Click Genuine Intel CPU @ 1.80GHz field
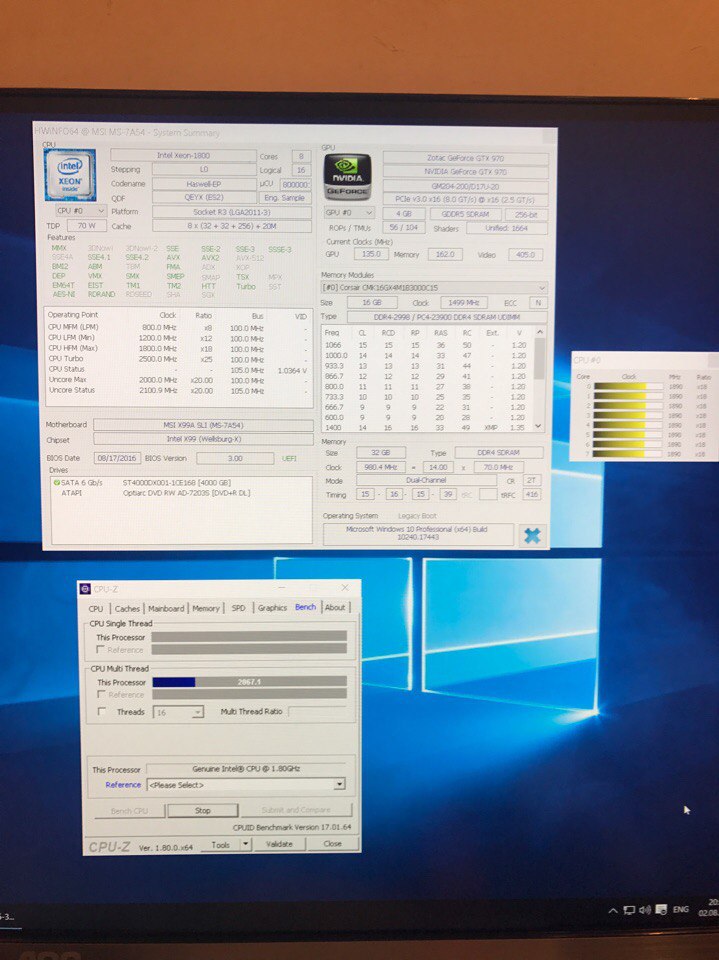The image size is (719, 960). pyautogui.click(x=246, y=768)
